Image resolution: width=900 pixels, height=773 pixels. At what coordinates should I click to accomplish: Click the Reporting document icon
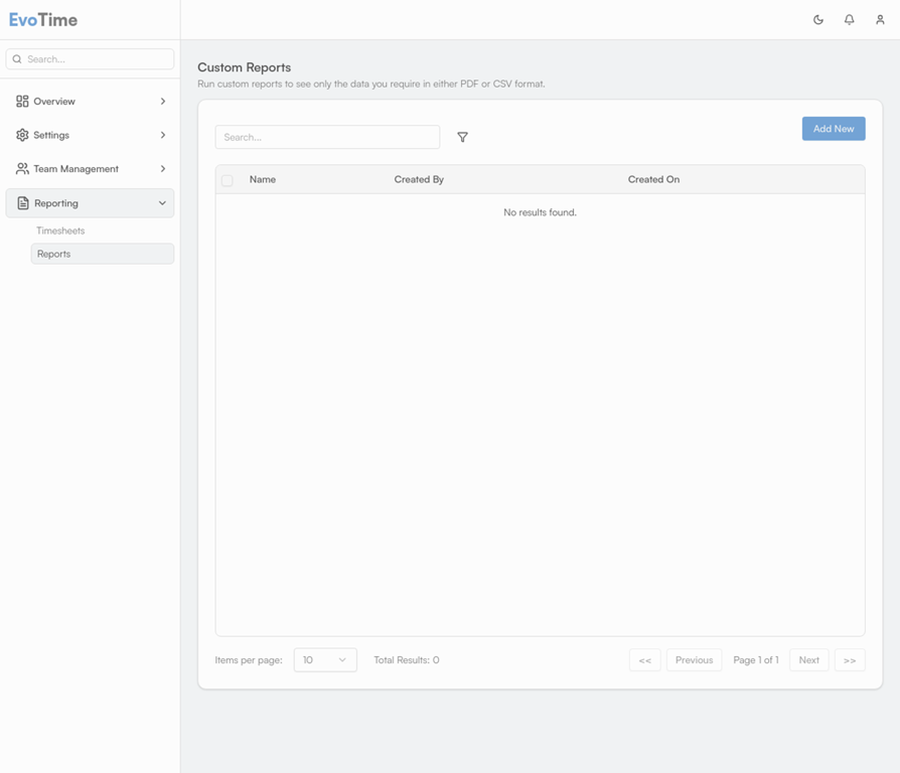pyautogui.click(x=23, y=203)
